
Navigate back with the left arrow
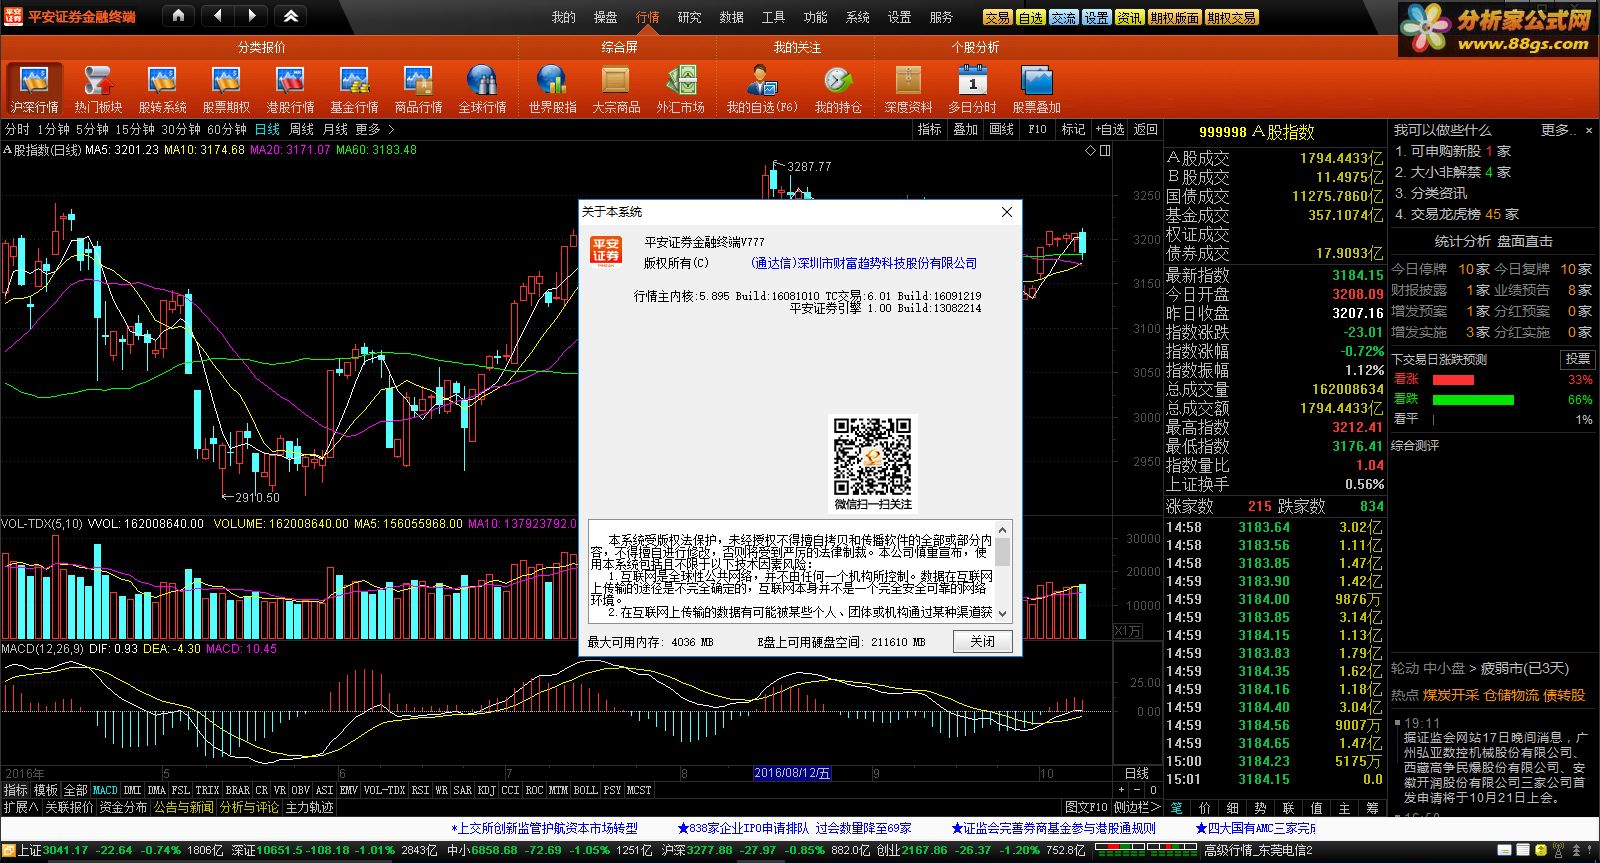217,16
